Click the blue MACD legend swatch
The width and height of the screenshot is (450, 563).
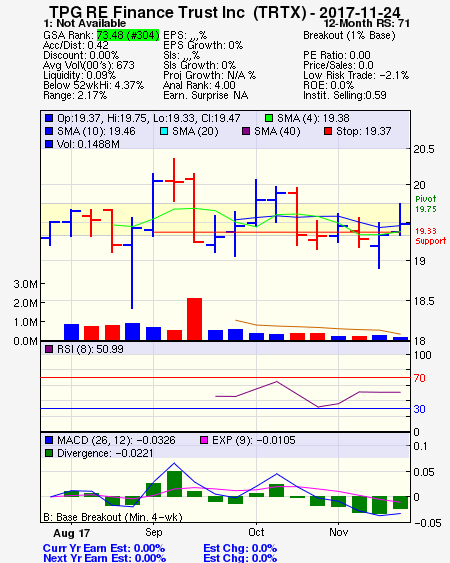tap(49, 440)
